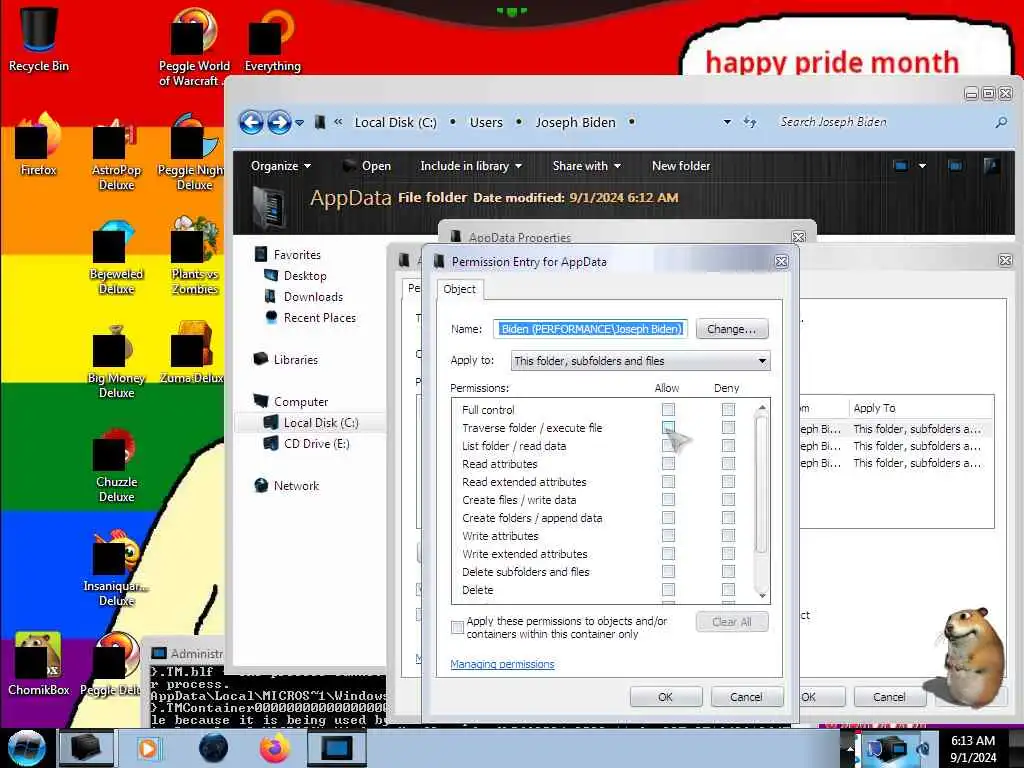The height and width of the screenshot is (768, 1024).
Task: Click the search magnifier in Explorer
Action: point(1000,122)
